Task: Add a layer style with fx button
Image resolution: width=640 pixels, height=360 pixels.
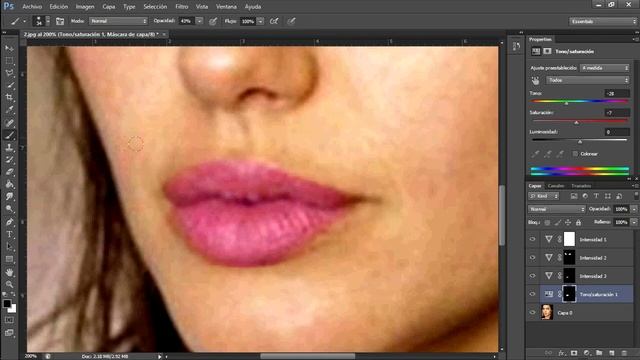Action: click(x=562, y=353)
